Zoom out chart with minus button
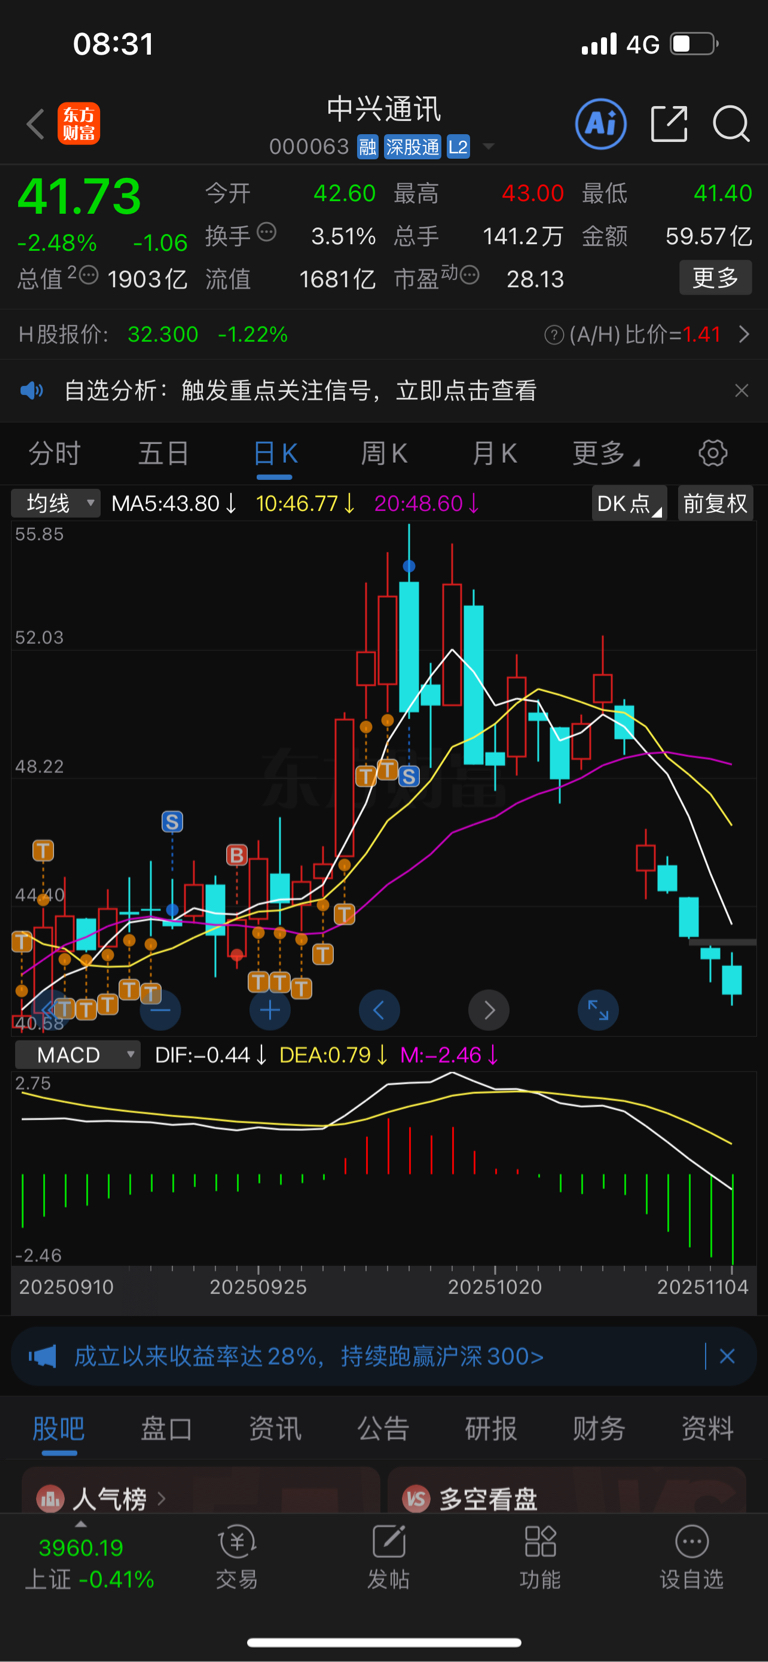This screenshot has width=768, height=1662. coord(160,1010)
